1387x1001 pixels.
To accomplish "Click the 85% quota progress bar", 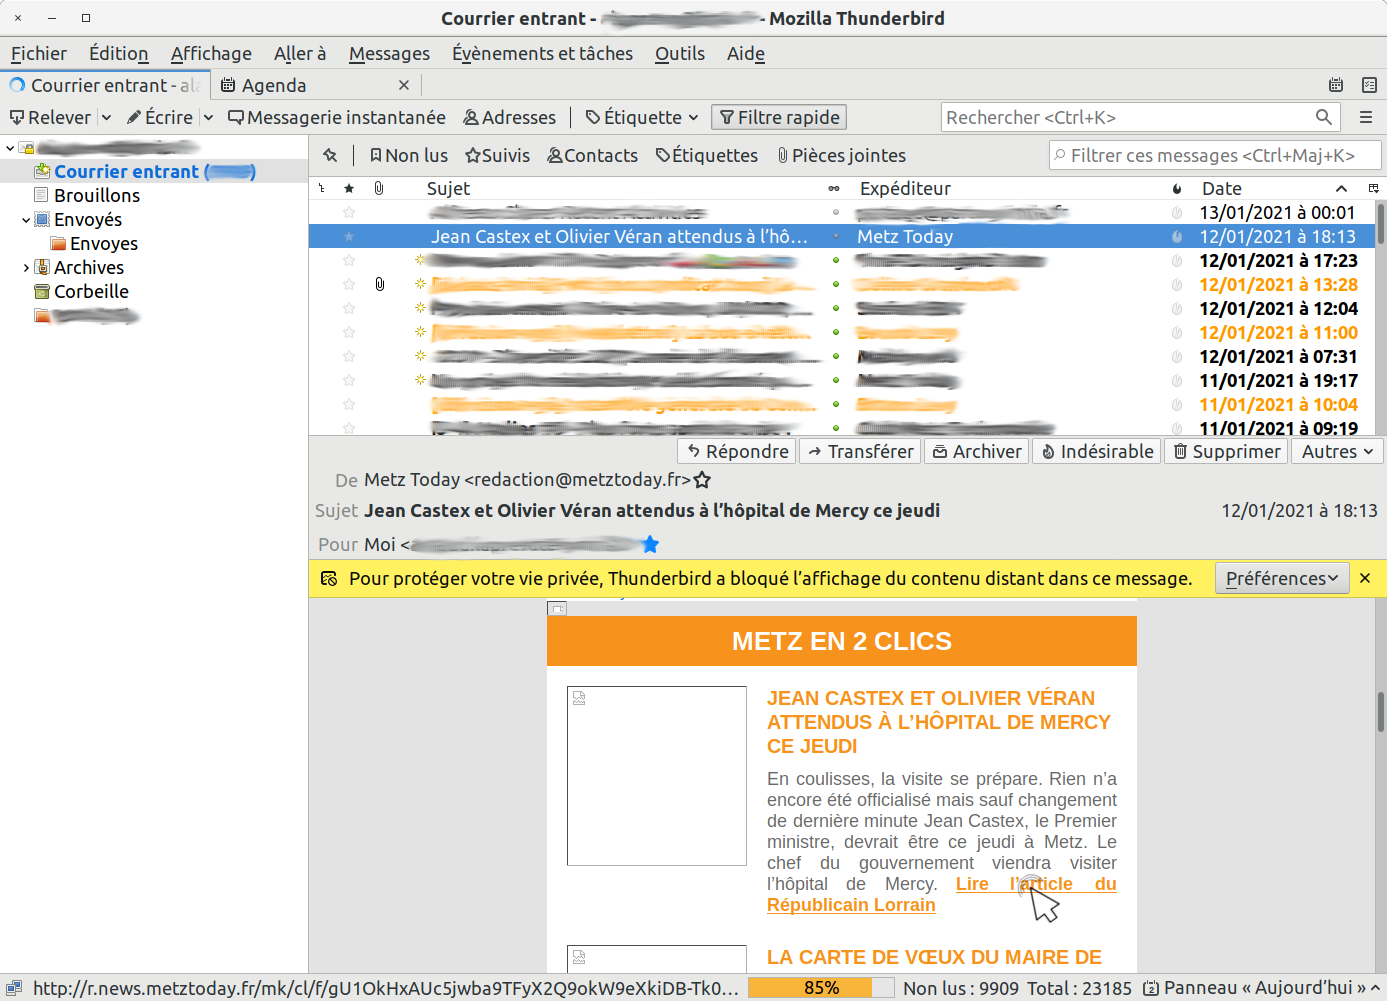I will (821, 988).
